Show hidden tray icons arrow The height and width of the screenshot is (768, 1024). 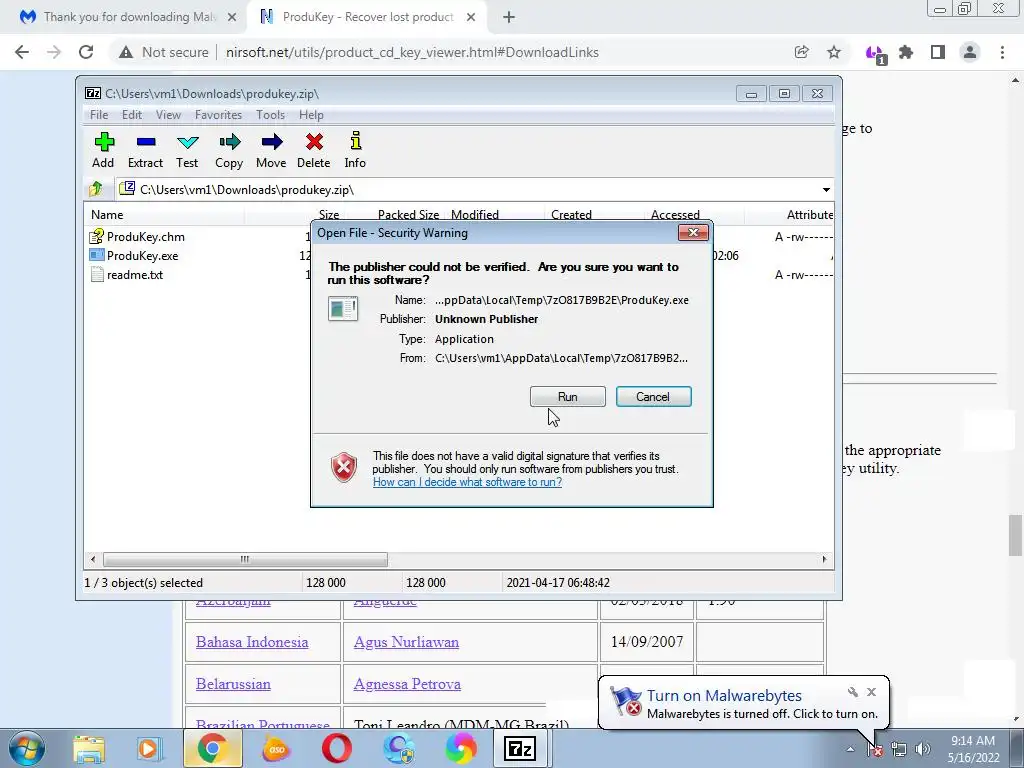tap(850, 749)
